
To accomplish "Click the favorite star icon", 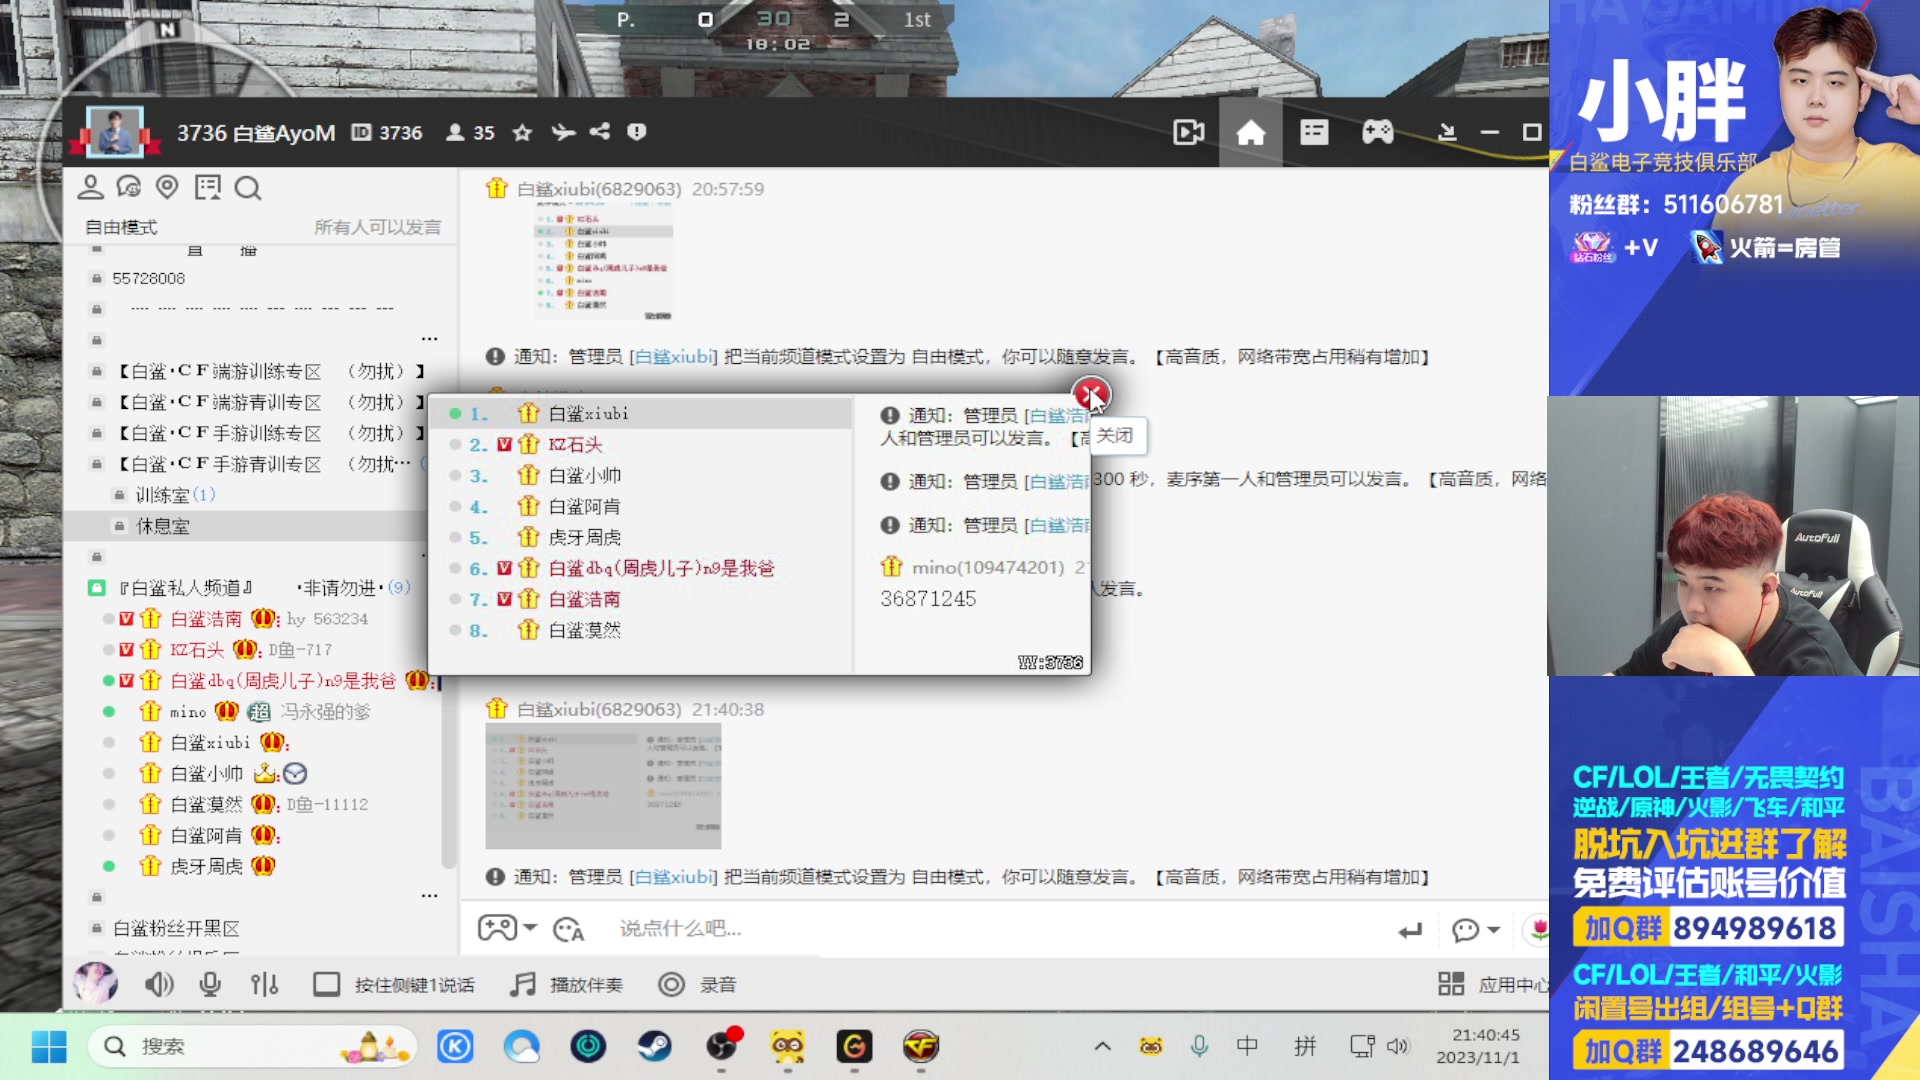I will 522,132.
